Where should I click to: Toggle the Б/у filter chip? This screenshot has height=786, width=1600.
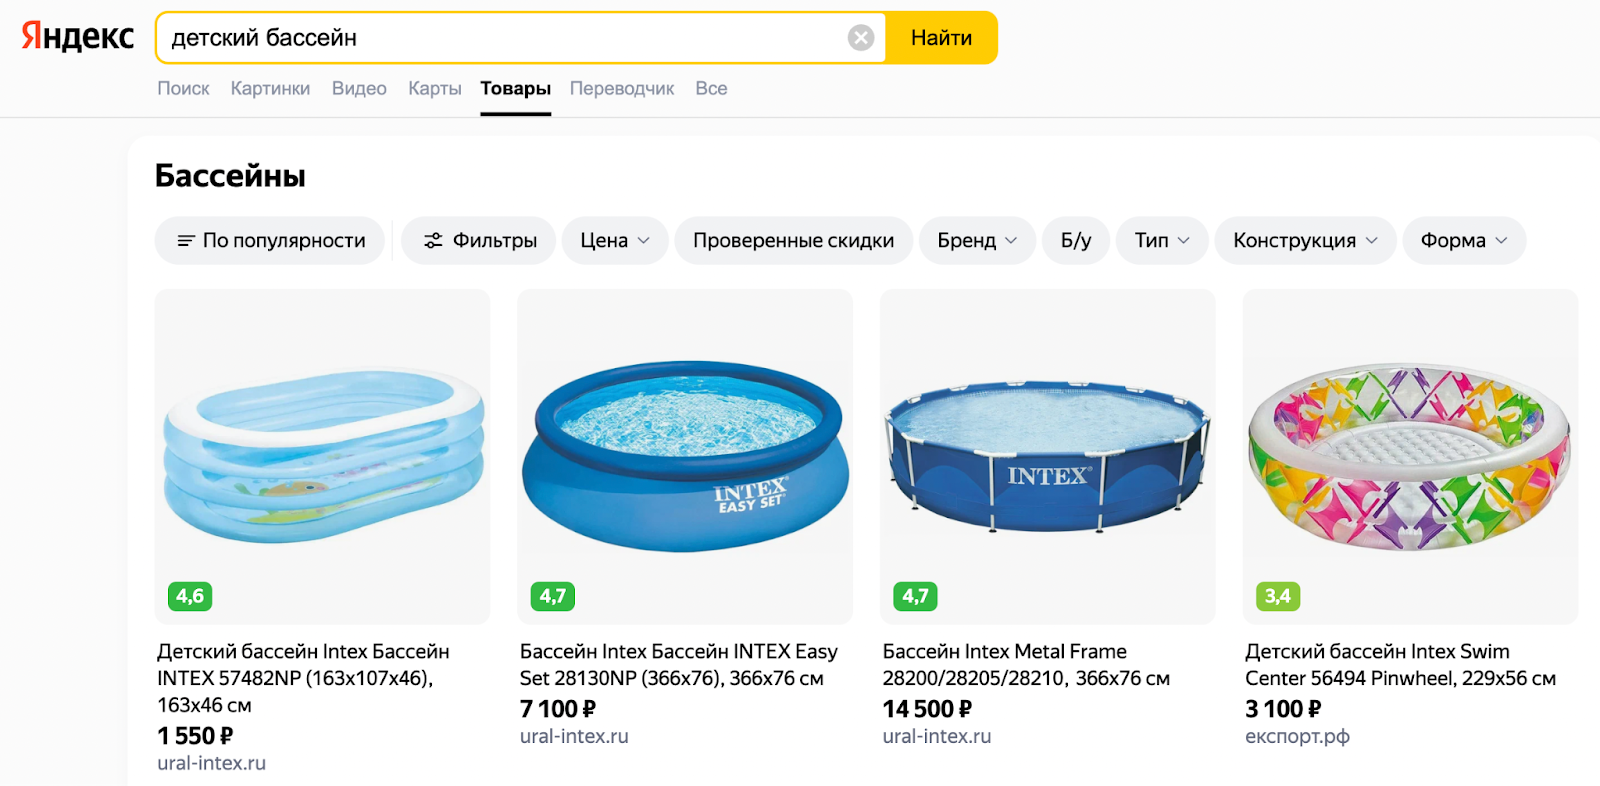coord(1076,241)
